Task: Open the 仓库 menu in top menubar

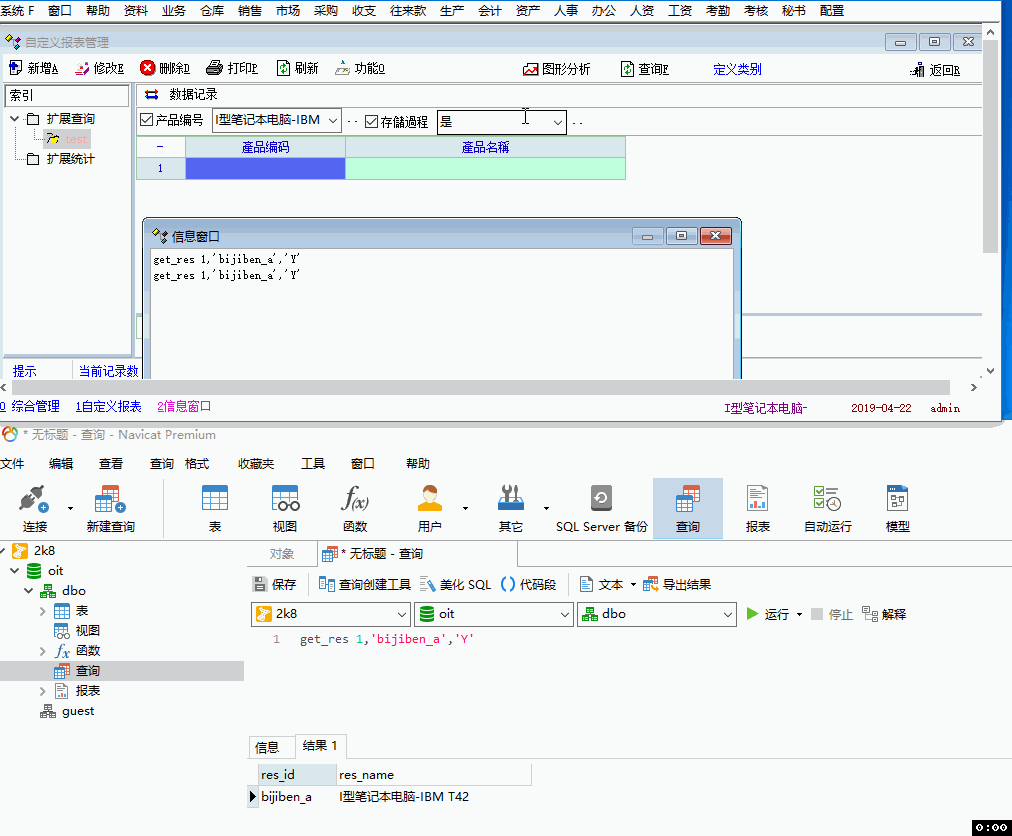Action: click(x=212, y=11)
